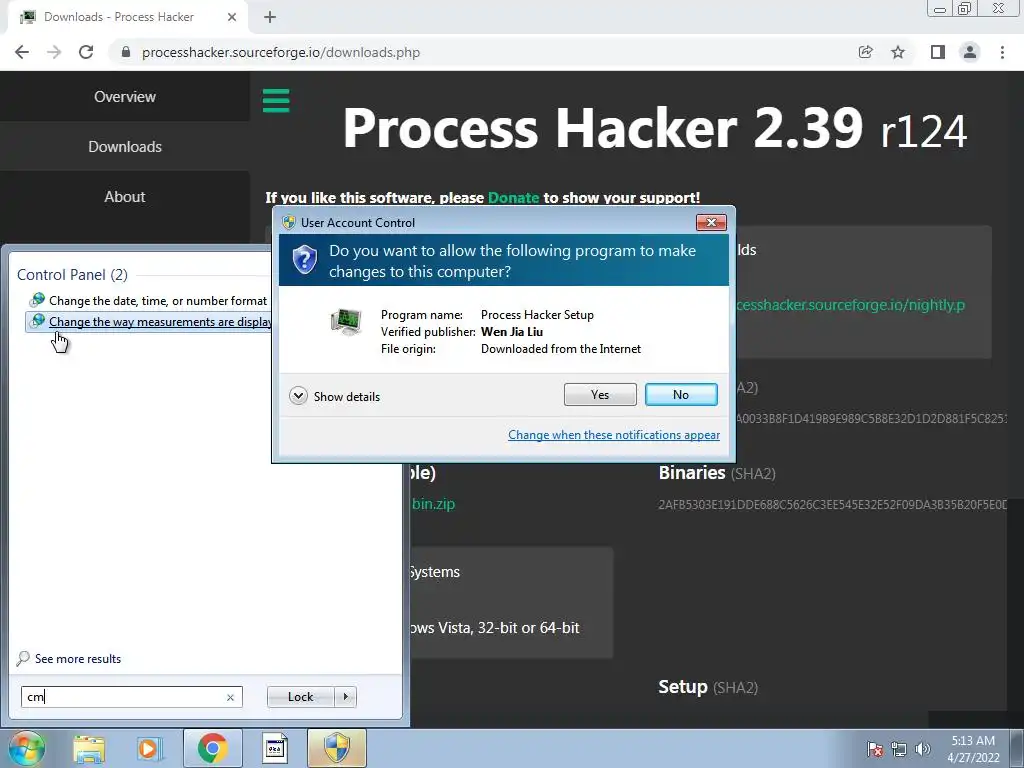Switch to Chrome in the taskbar

212,748
